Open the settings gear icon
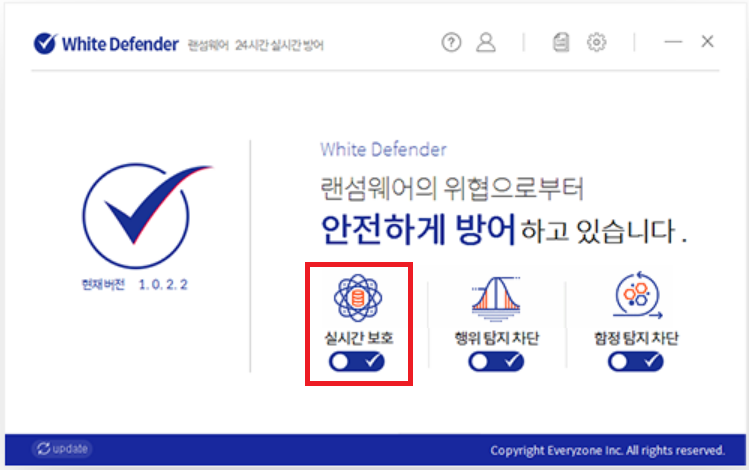Image resolution: width=749 pixels, height=470 pixels. coord(596,42)
